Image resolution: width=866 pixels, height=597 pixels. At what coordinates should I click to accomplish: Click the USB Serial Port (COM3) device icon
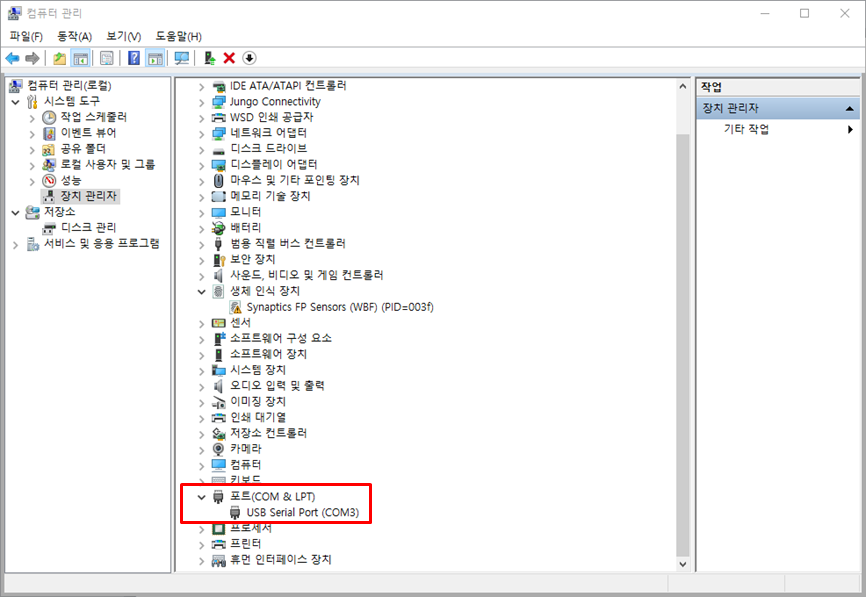tap(235, 513)
